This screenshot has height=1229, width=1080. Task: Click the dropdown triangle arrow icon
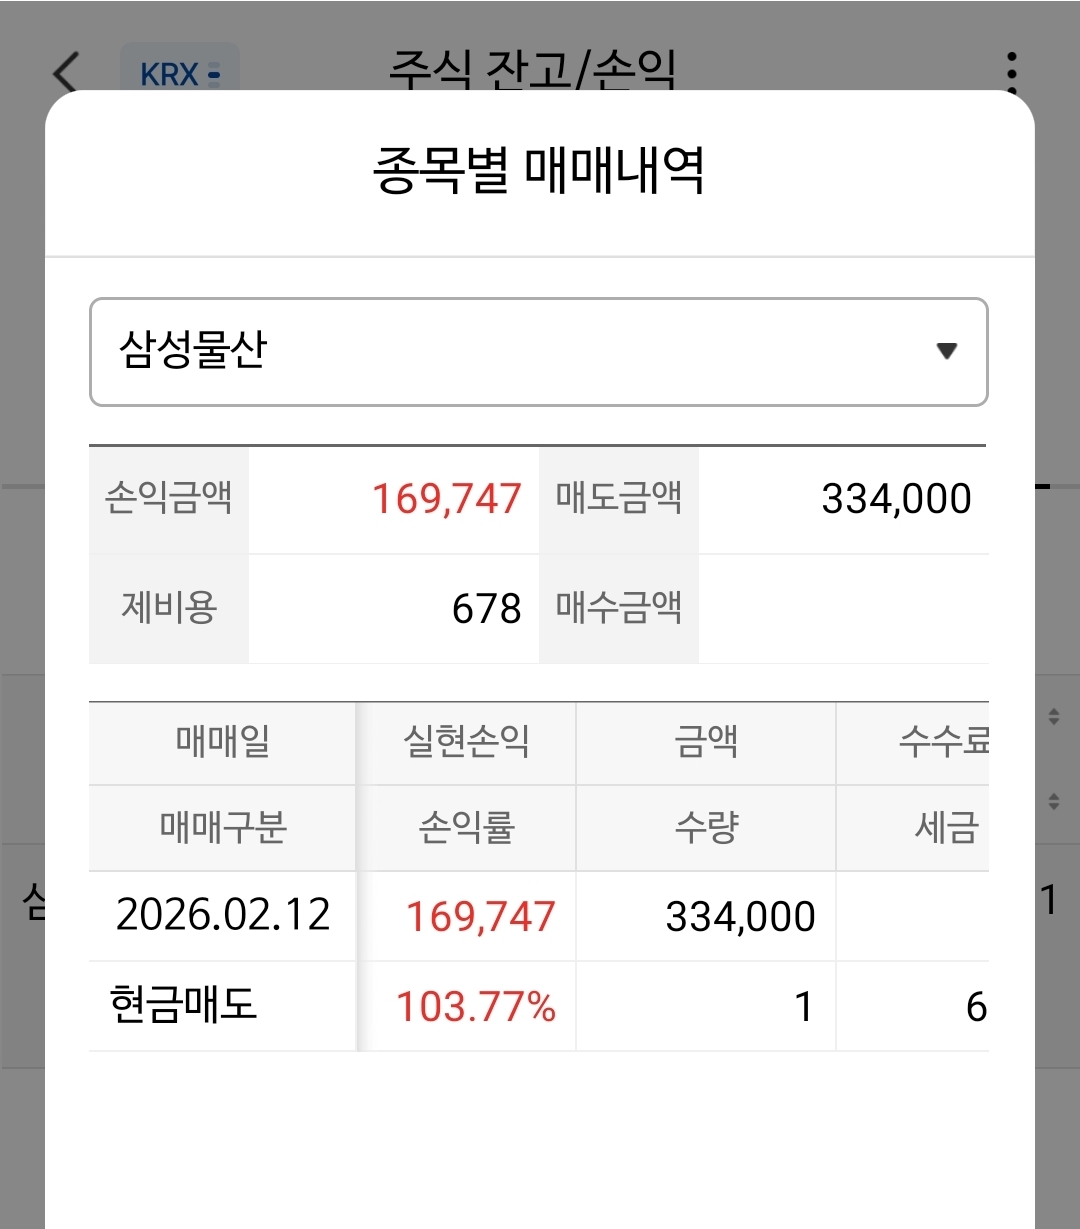point(946,351)
